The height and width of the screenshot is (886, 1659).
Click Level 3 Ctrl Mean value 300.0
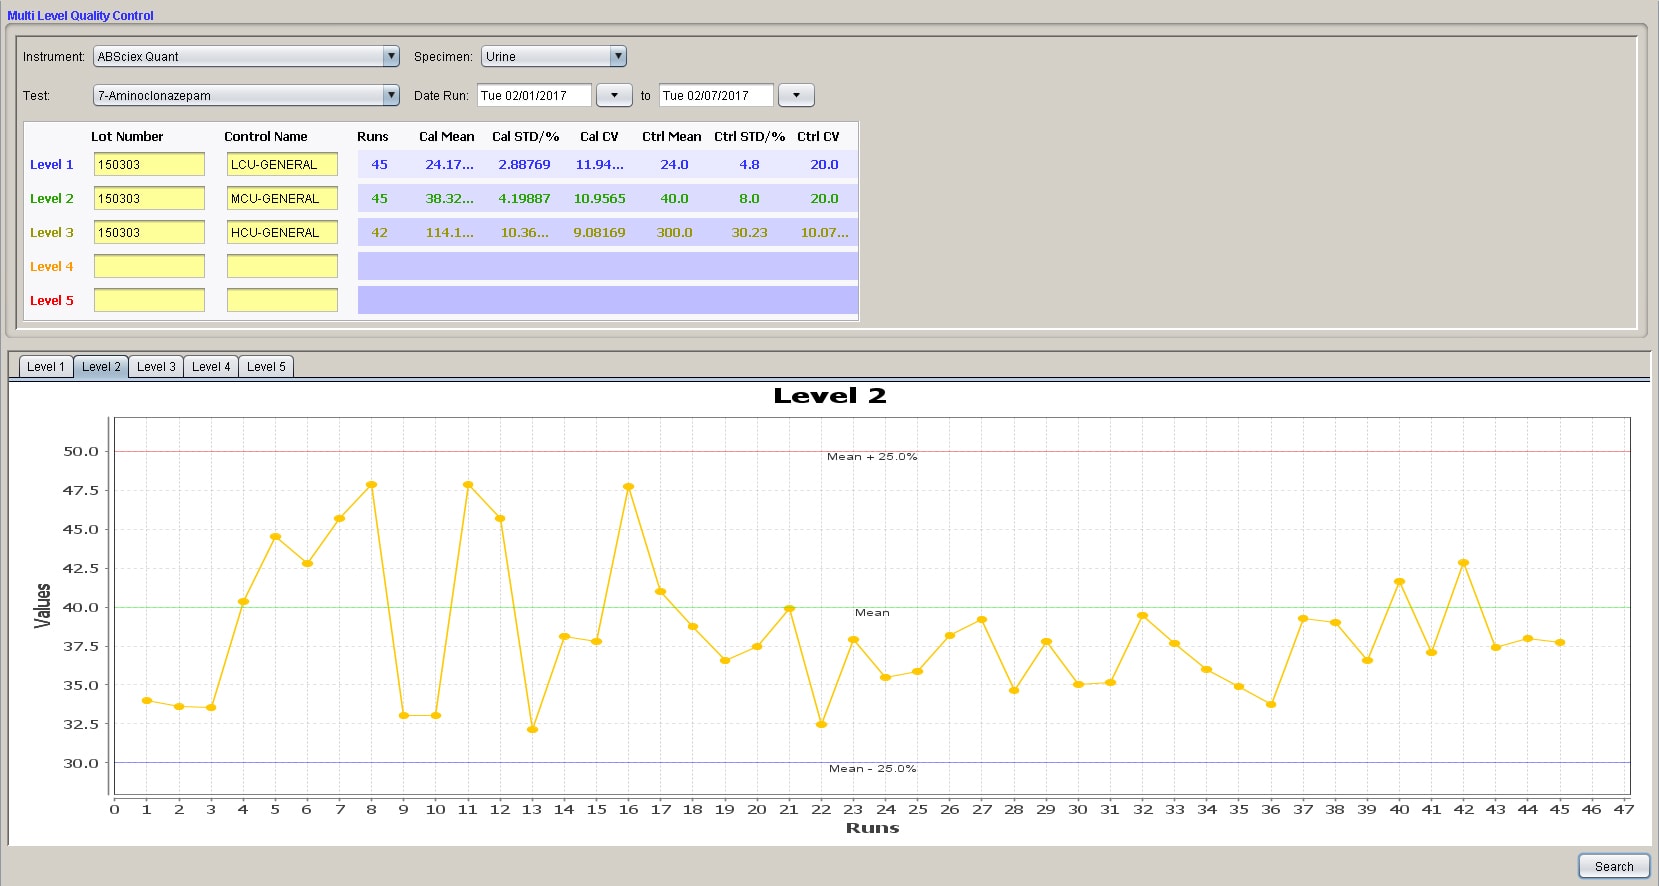tap(675, 233)
